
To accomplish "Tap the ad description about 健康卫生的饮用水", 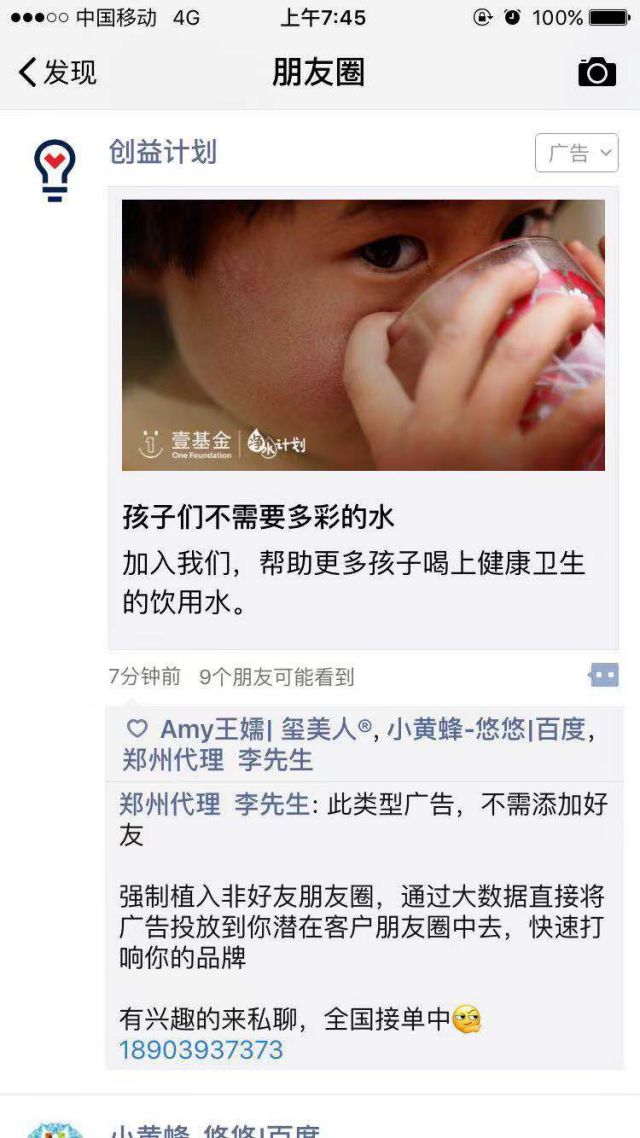I will 353,583.
